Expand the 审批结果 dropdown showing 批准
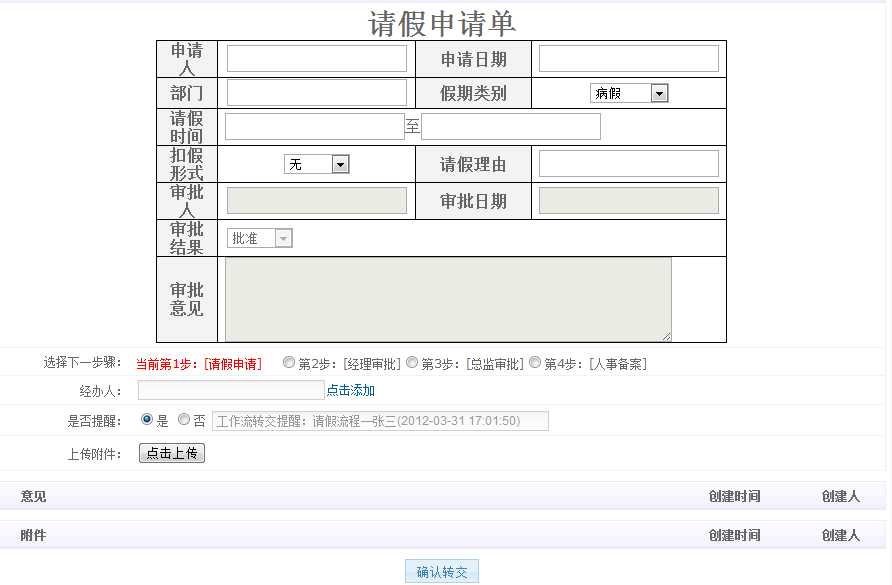The height and width of the screenshot is (585, 892). (x=281, y=237)
